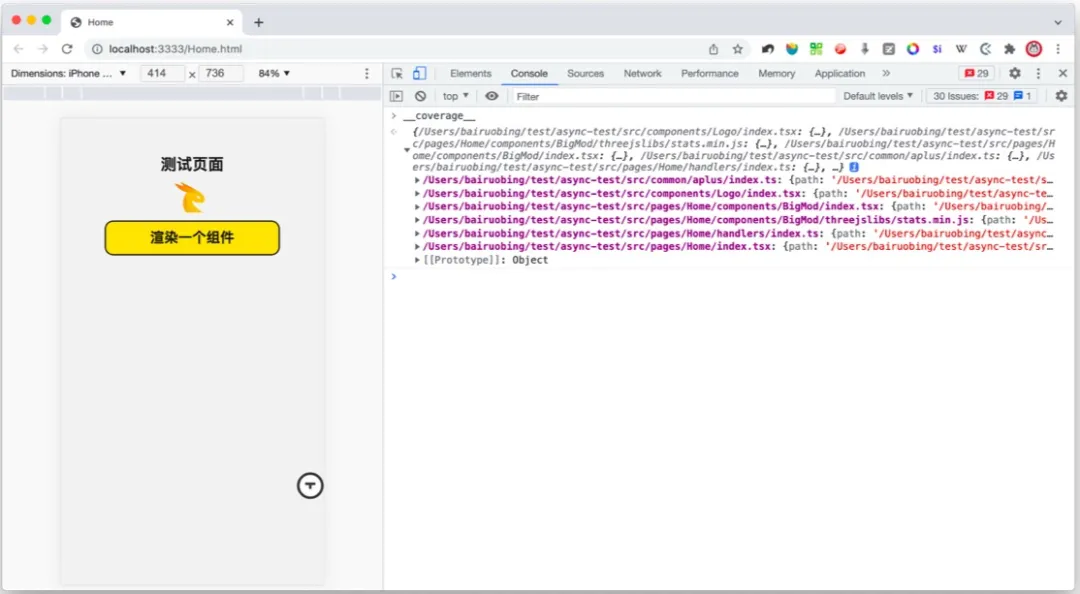Reload the page with the refresh icon
This screenshot has width=1080, height=594.
[x=67, y=49]
